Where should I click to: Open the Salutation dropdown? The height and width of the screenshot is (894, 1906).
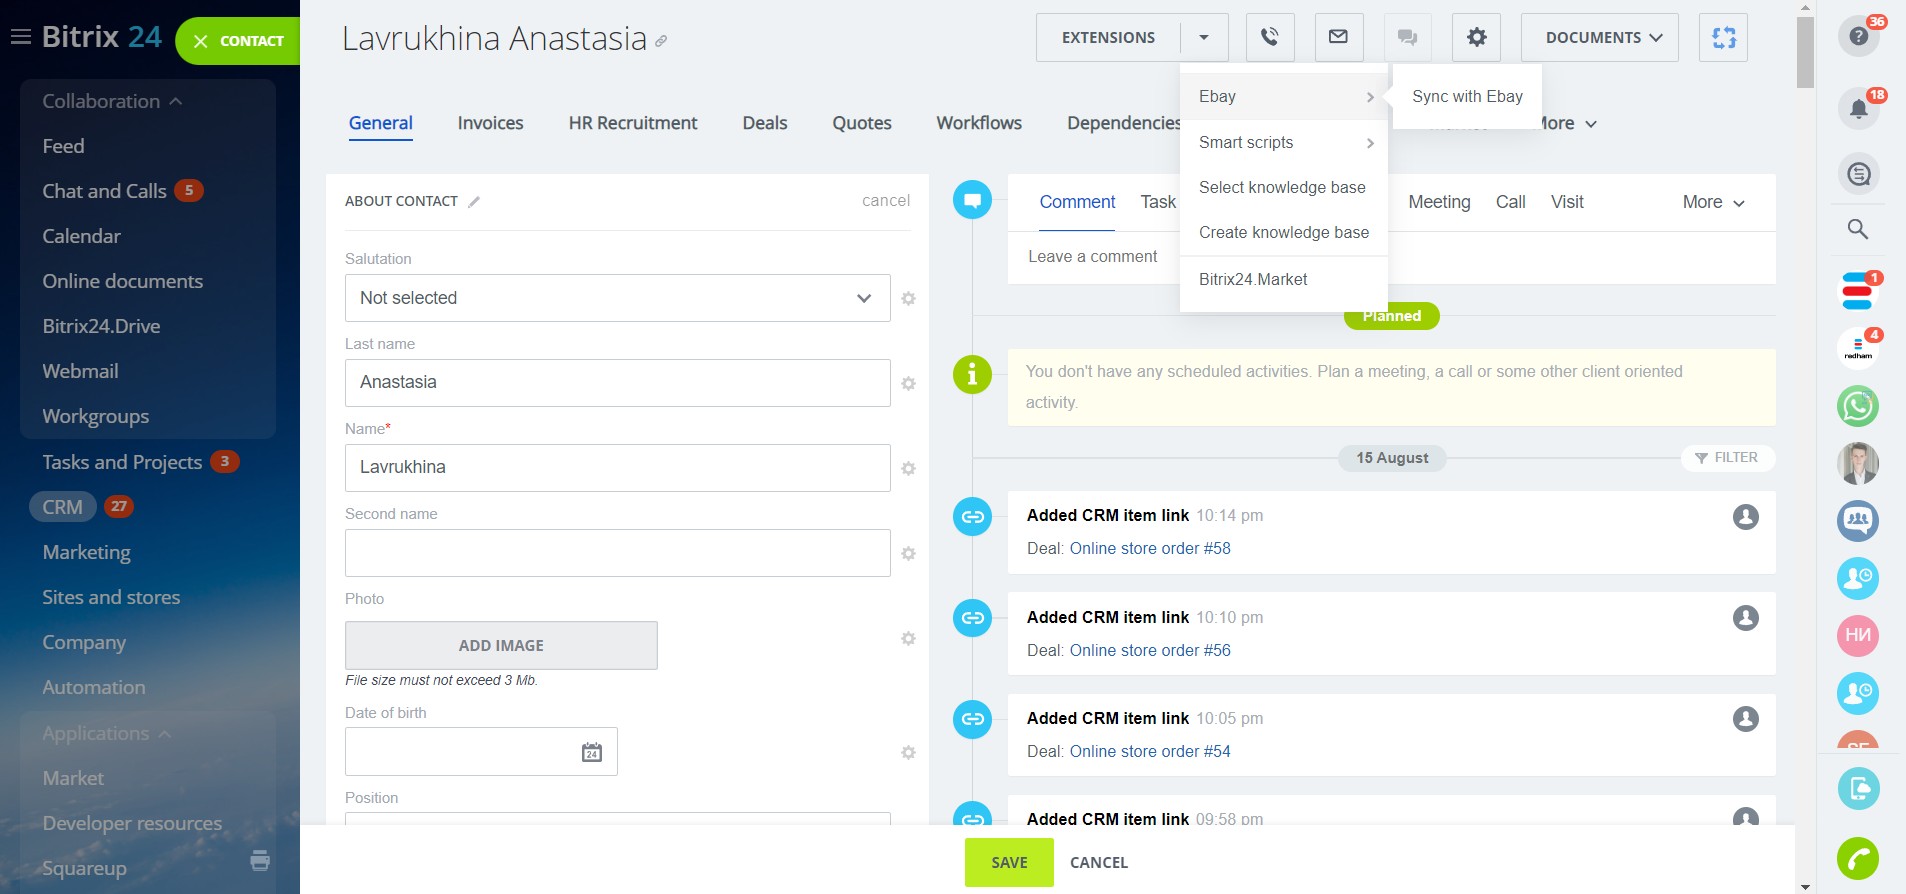coord(617,298)
